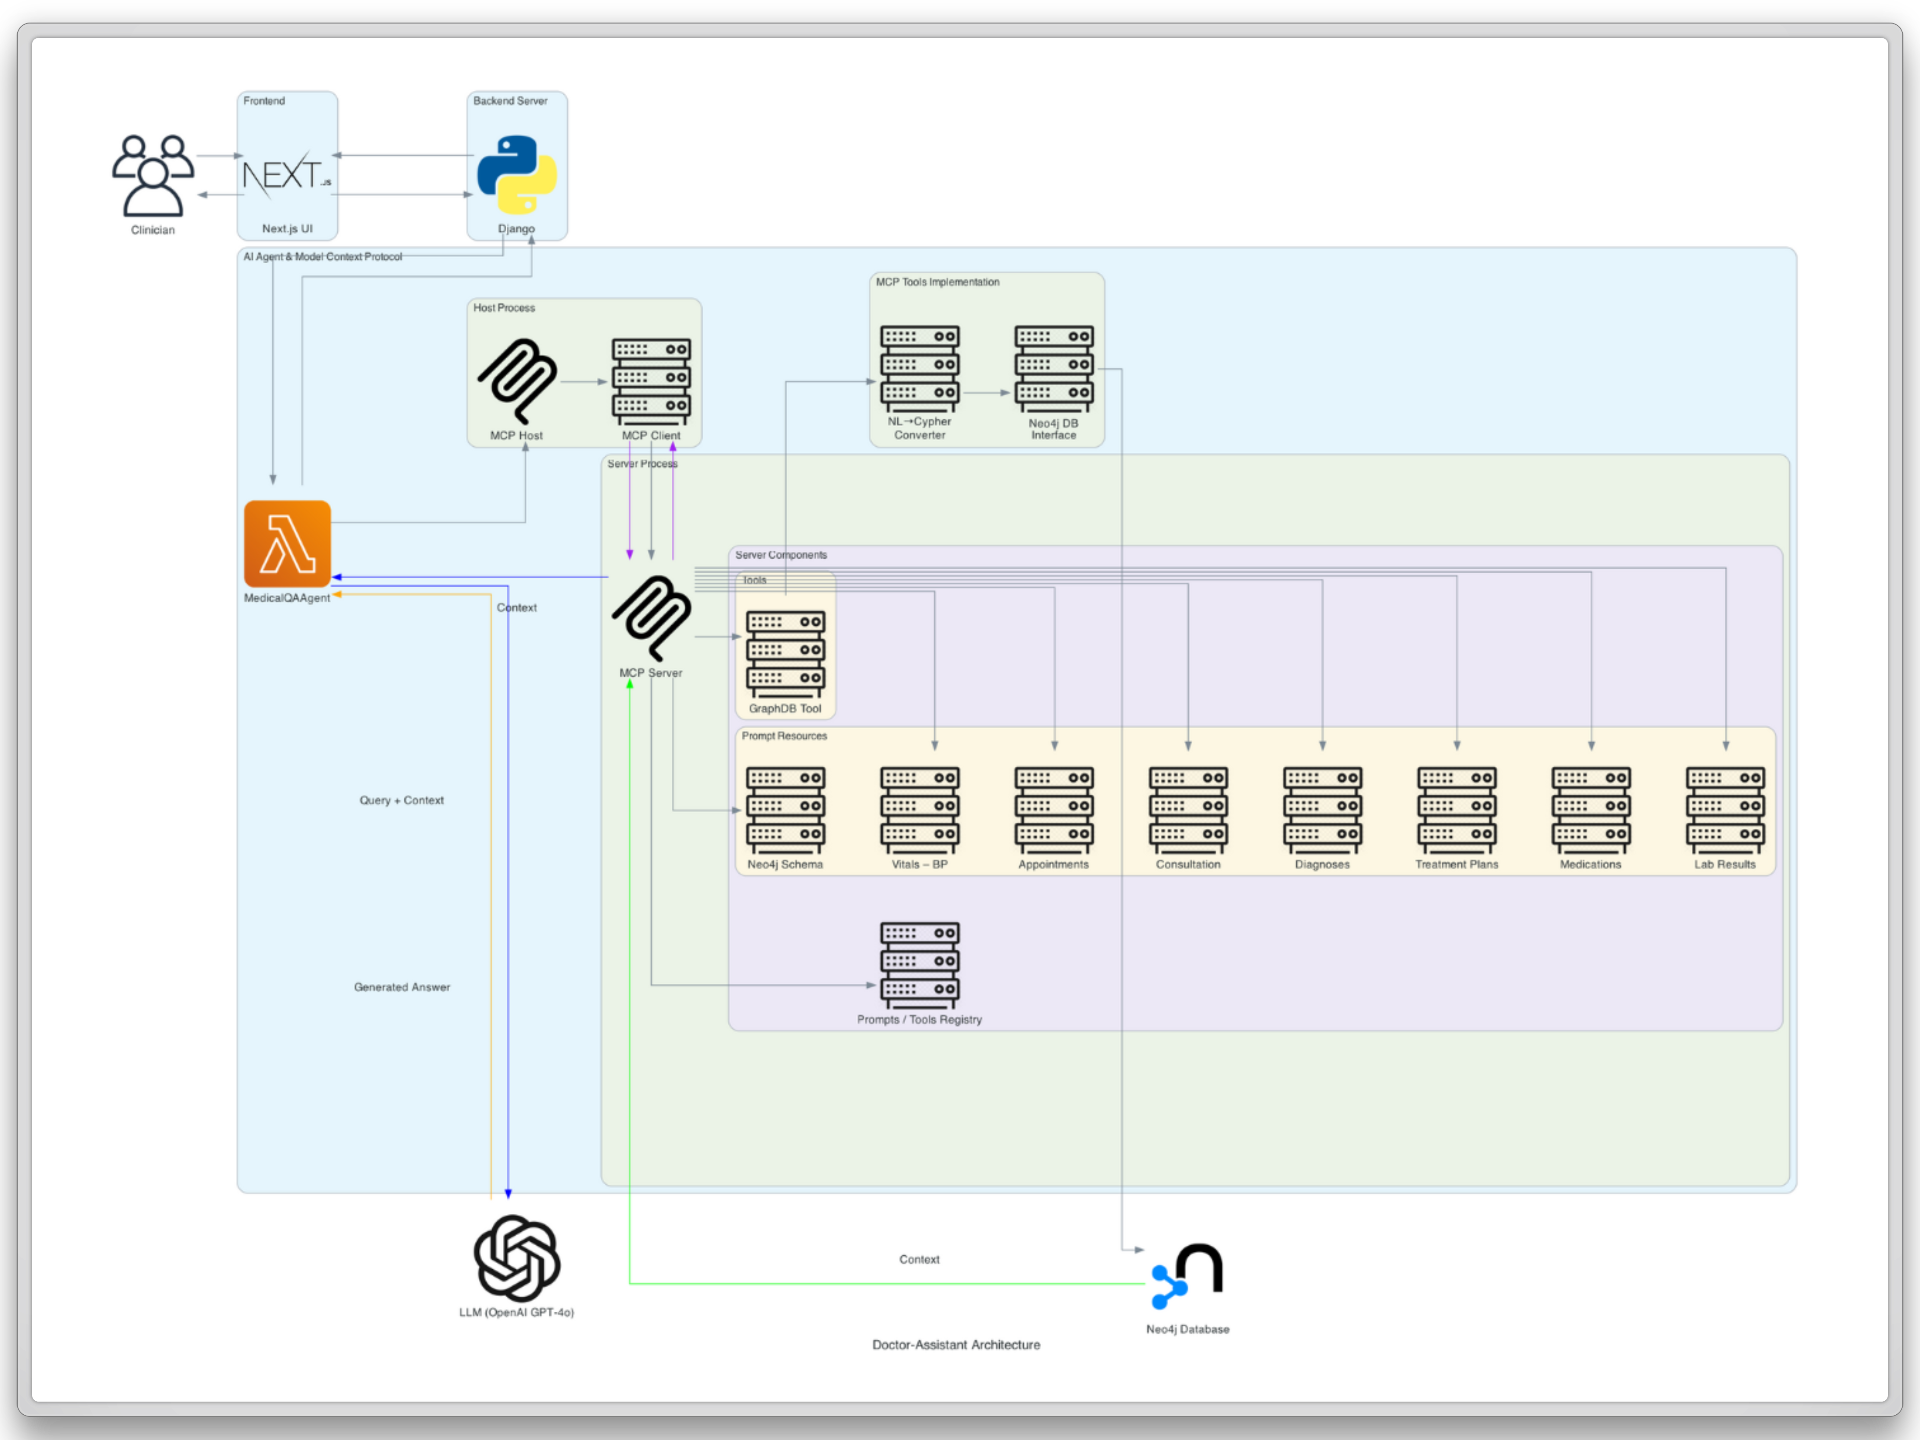Click the Tools group label
1920x1440 pixels.
click(754, 580)
